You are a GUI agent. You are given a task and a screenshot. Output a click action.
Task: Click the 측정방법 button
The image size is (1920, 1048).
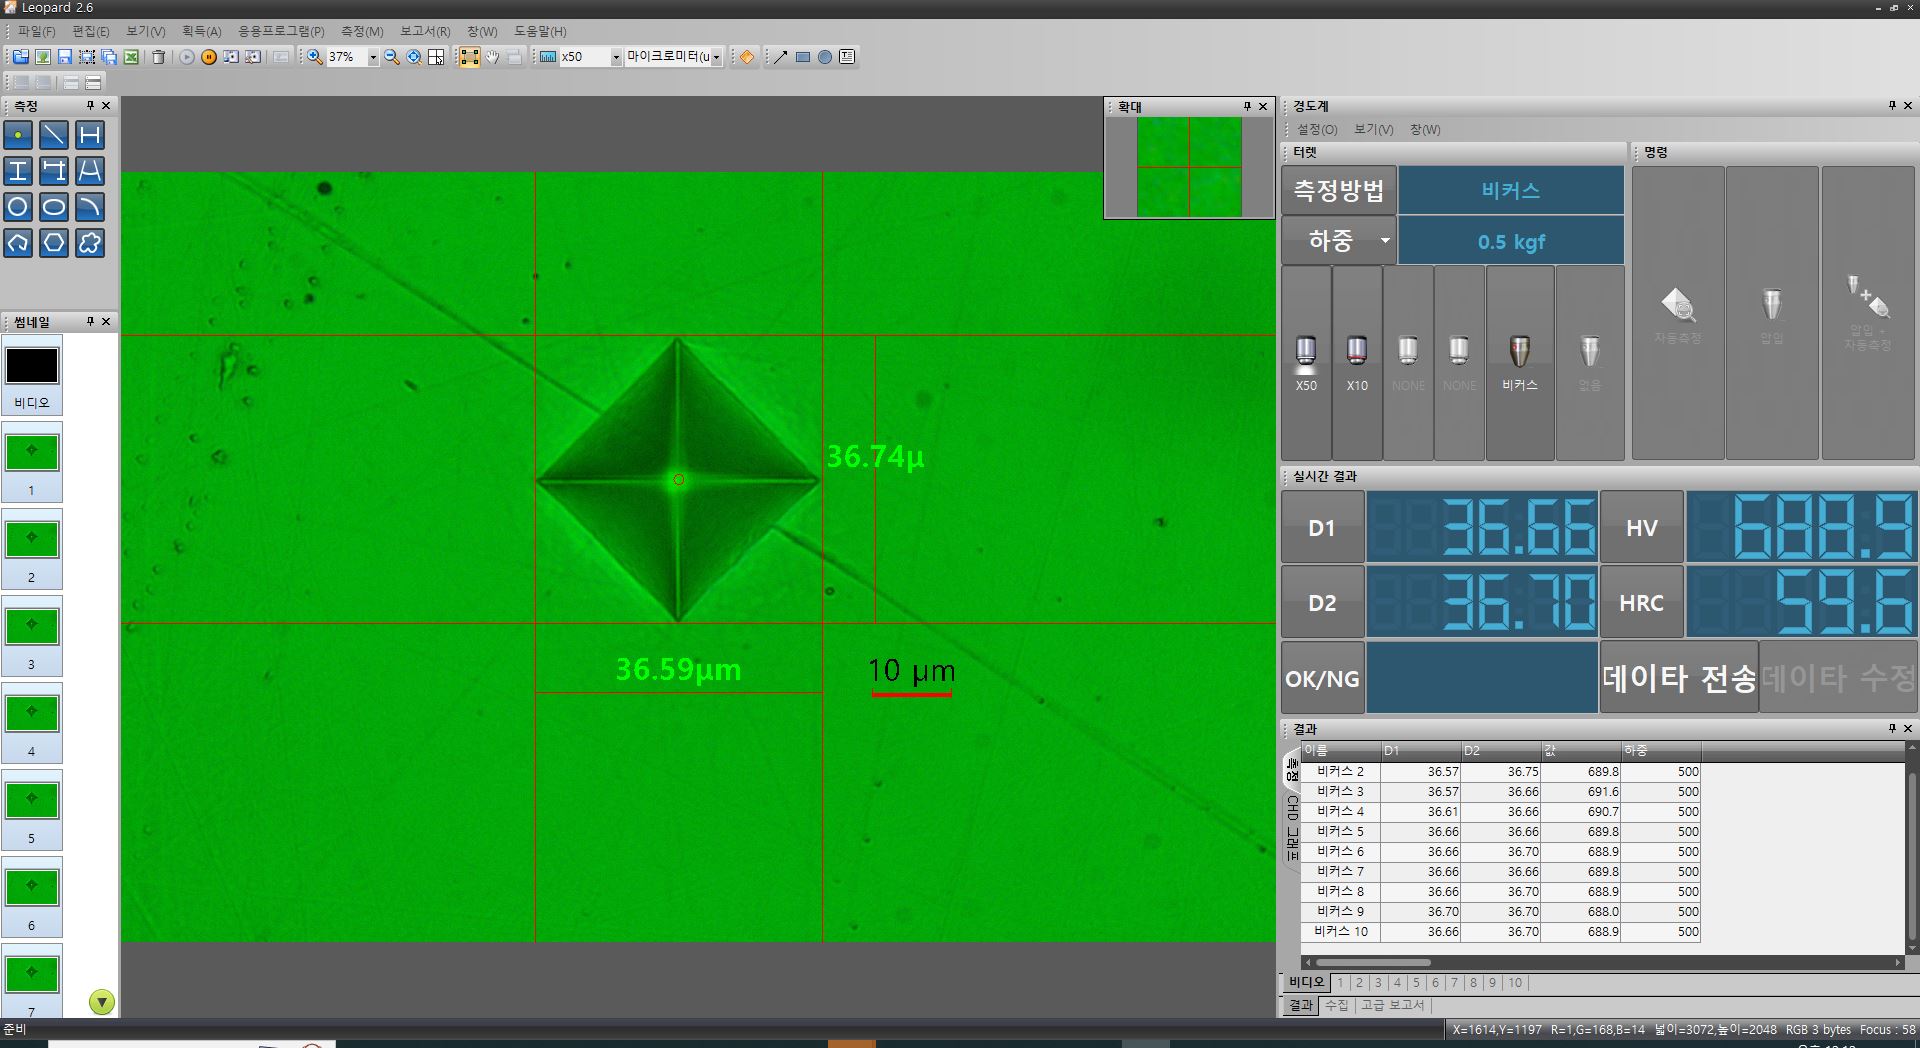click(x=1339, y=190)
